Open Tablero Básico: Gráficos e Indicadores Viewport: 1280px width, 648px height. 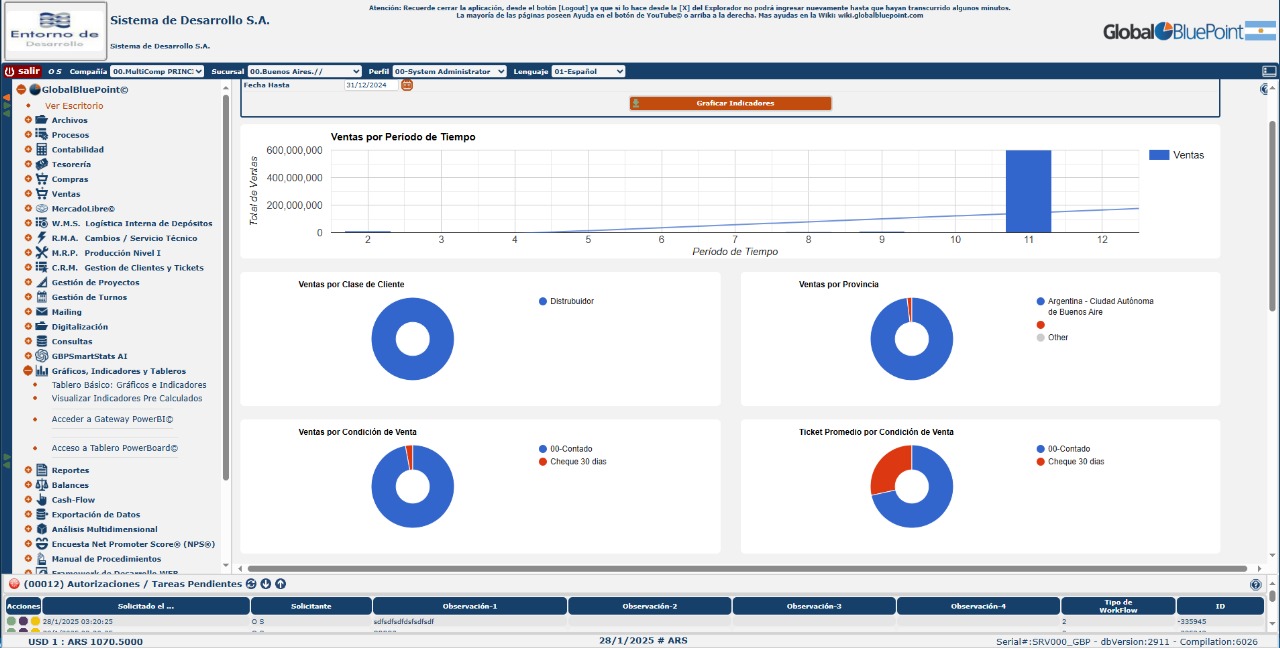[129, 385]
